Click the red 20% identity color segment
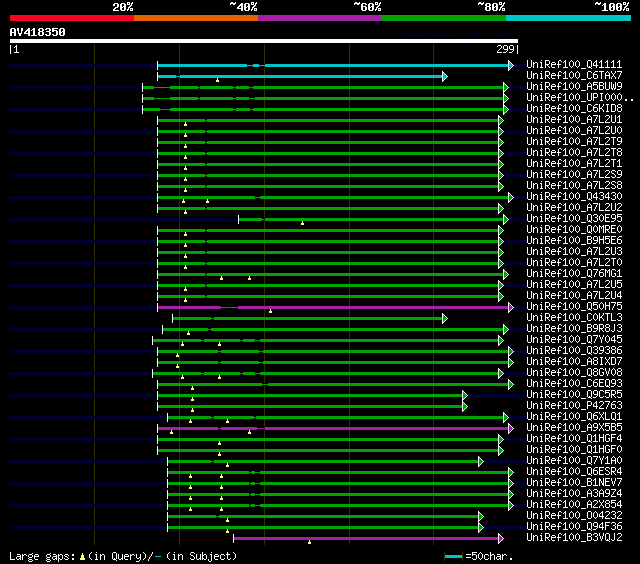The height and width of the screenshot is (564, 640). (72, 18)
